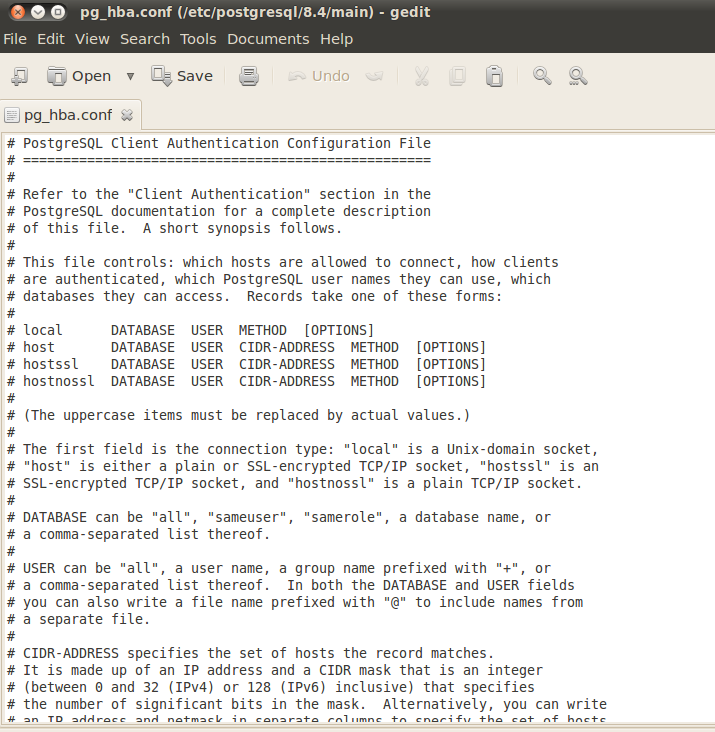This screenshot has width=715, height=732.
Task: Click the Print icon in toolbar
Action: pos(249,76)
